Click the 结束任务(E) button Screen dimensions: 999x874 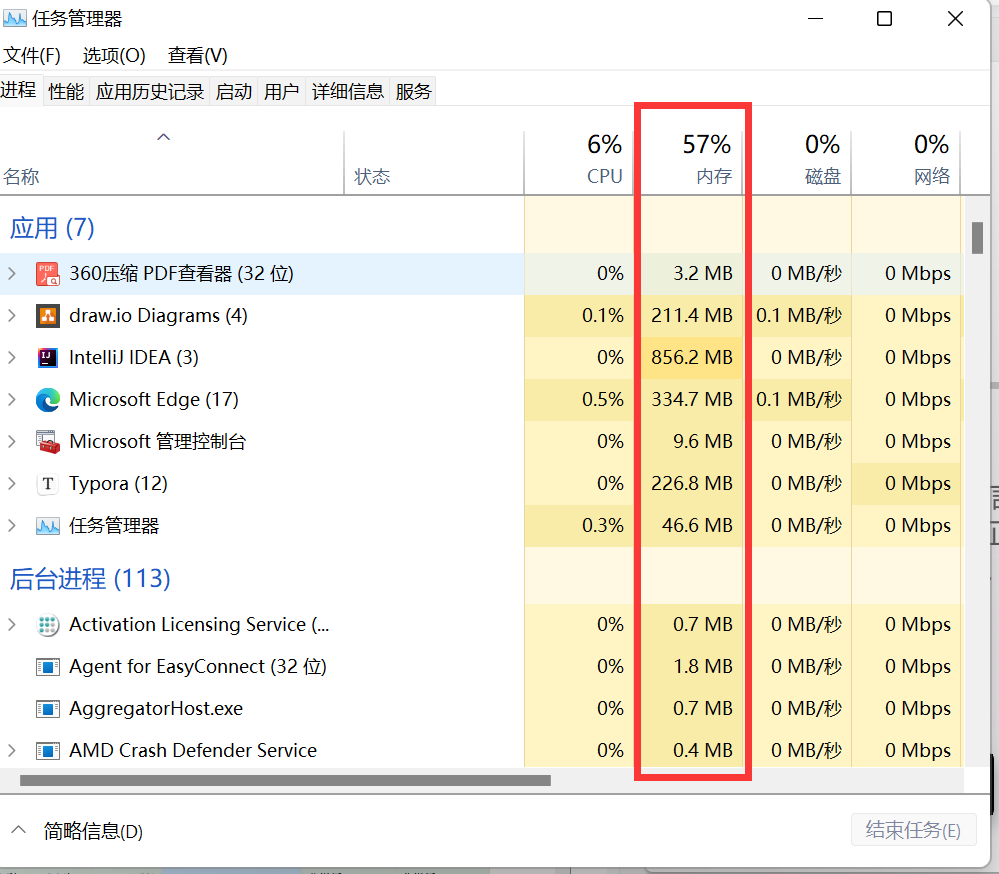914,830
